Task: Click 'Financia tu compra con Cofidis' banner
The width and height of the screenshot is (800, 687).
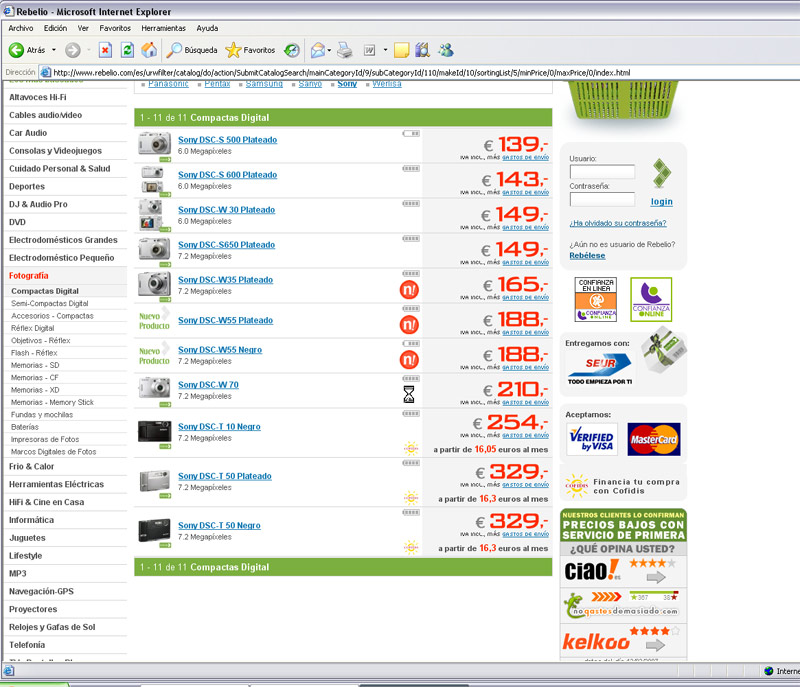Action: click(623, 486)
